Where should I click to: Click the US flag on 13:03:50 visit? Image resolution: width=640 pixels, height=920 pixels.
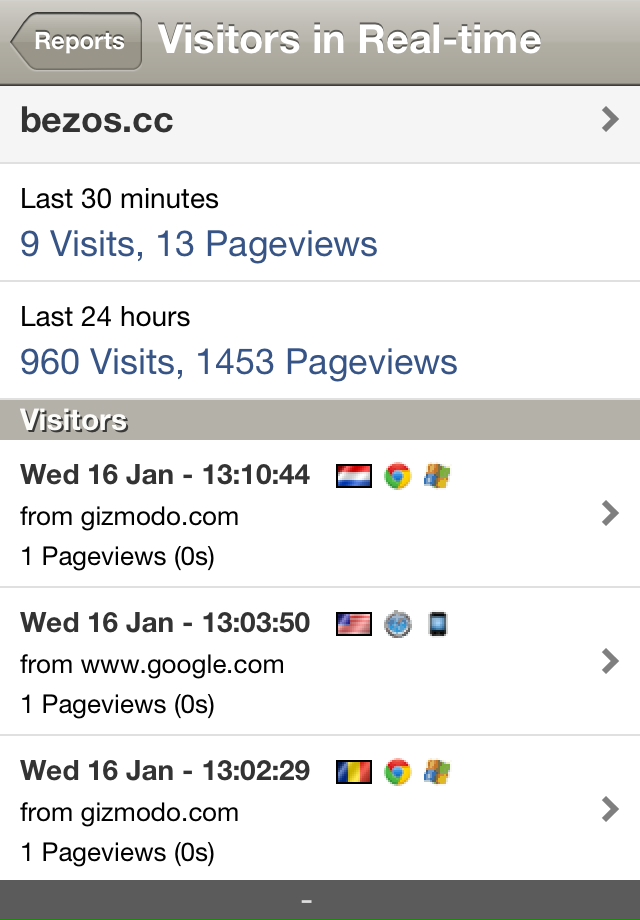(x=354, y=624)
